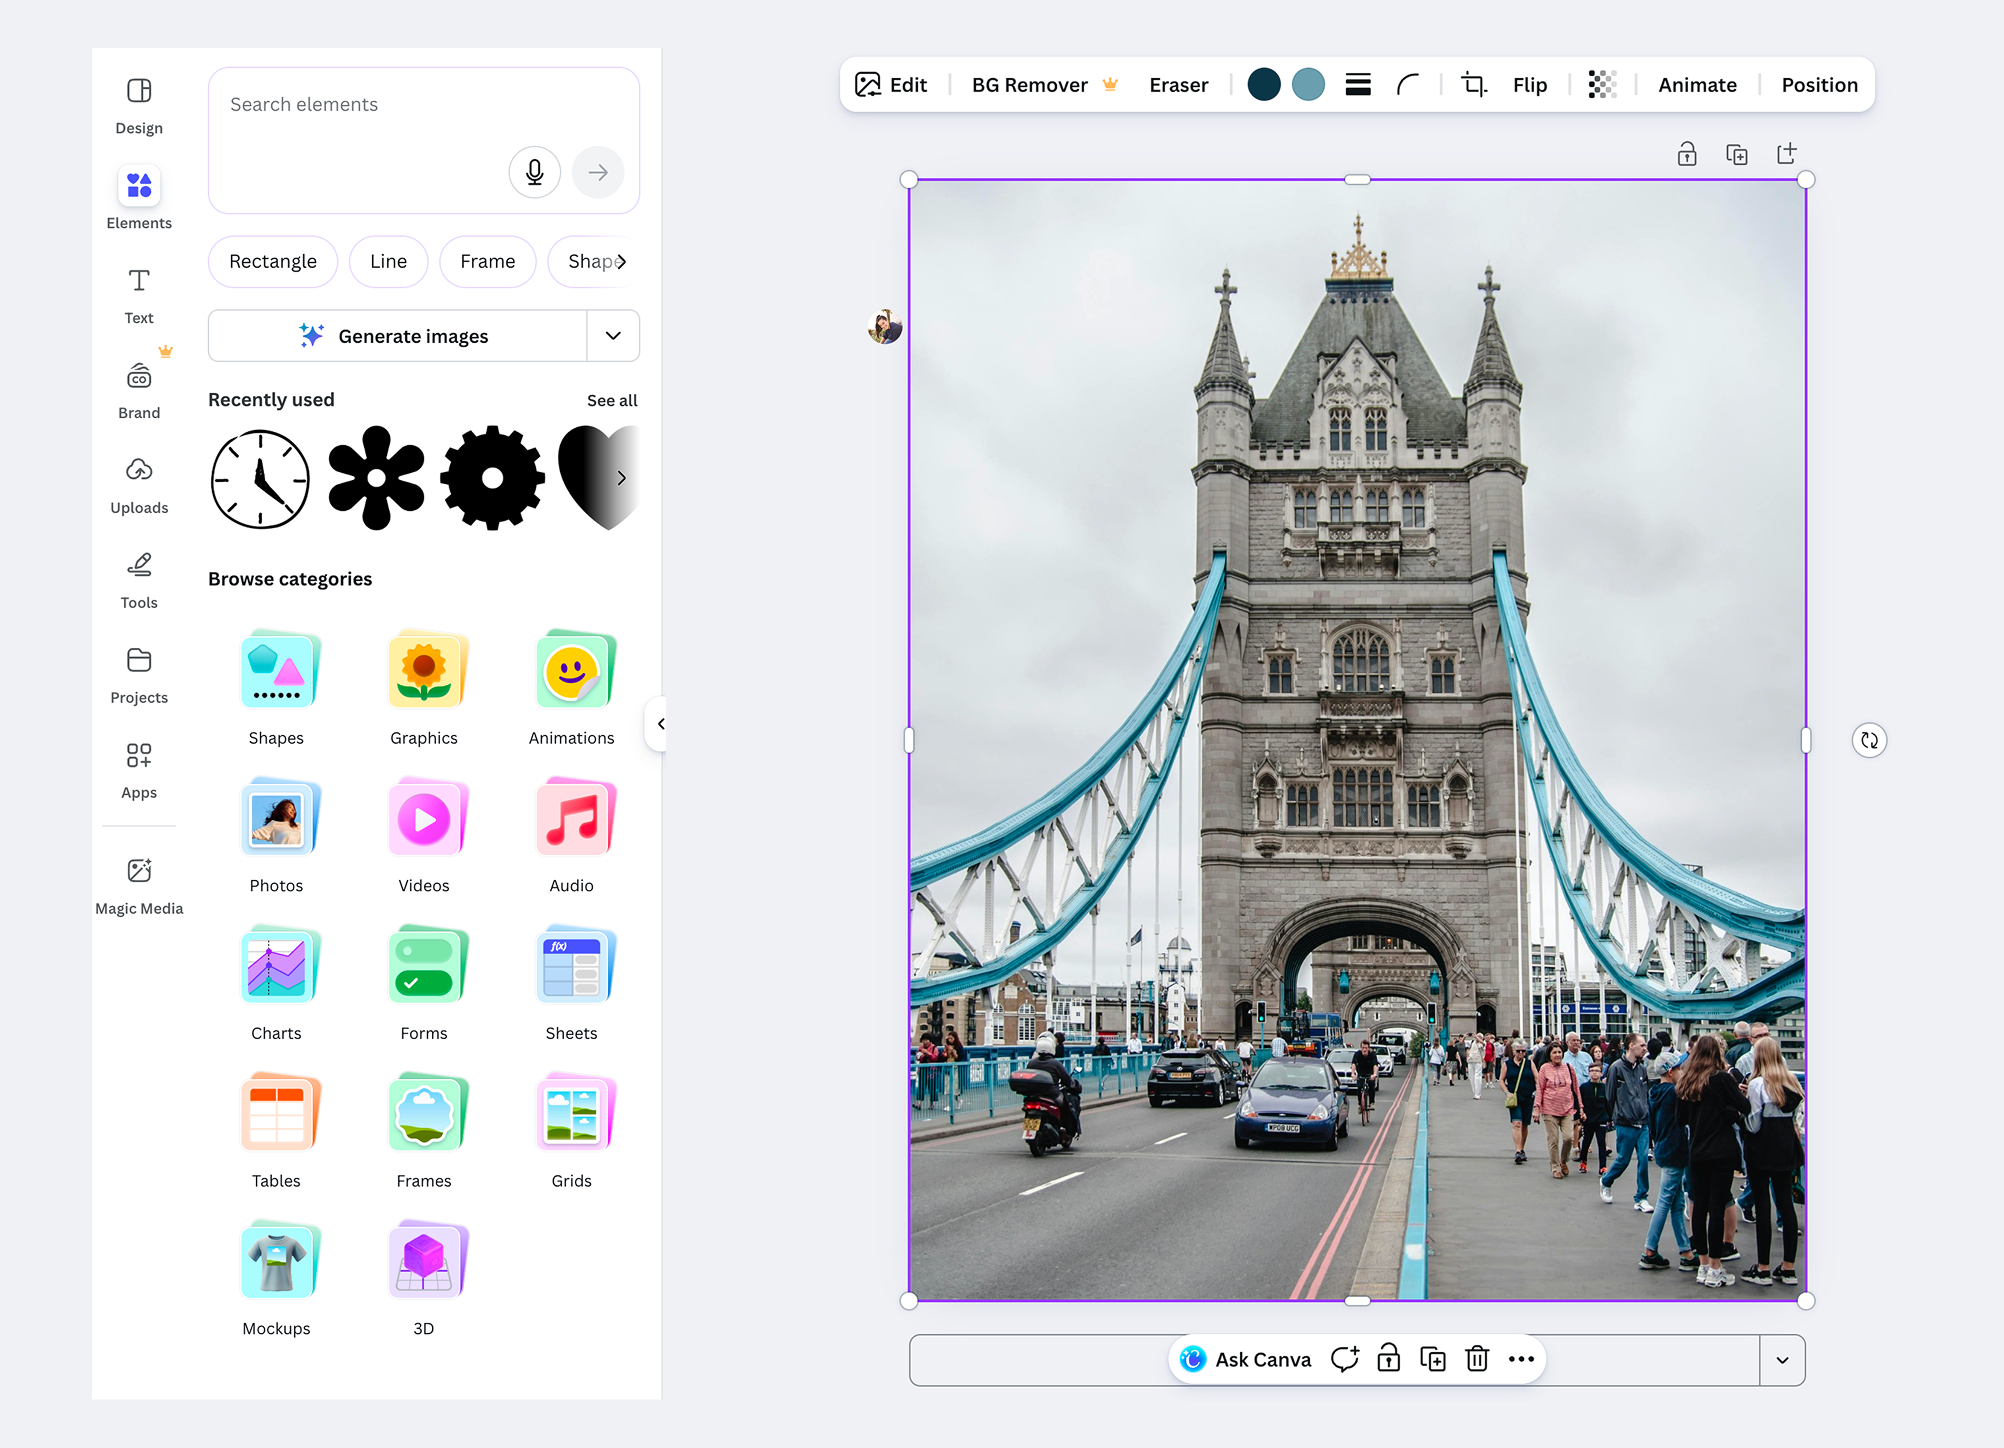Switch to the Position panel
Viewport: 2004px width, 1448px height.
point(1818,84)
